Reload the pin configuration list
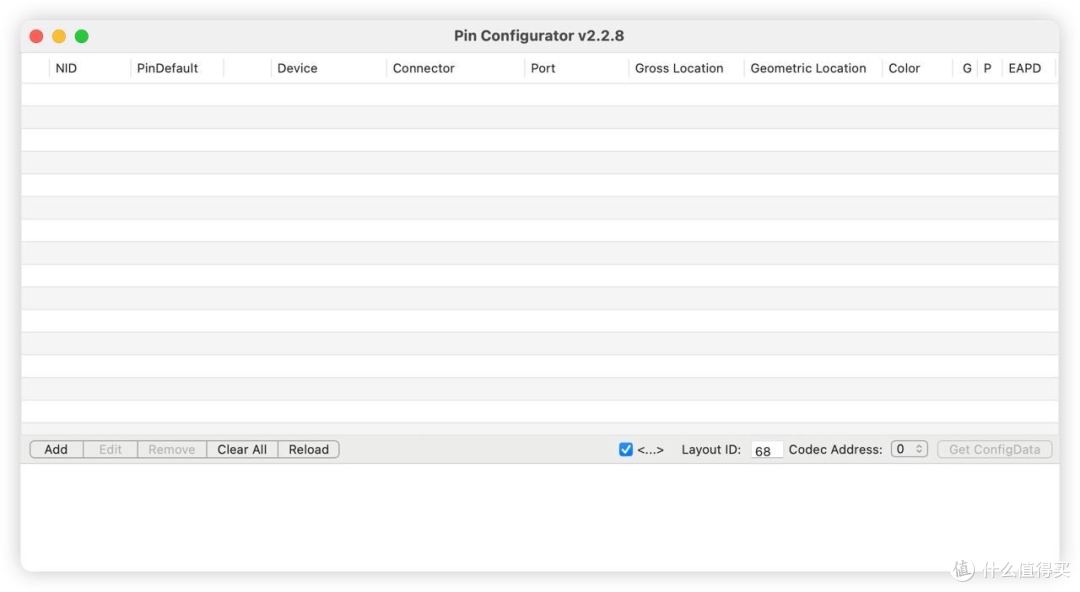1080x592 pixels. click(308, 450)
